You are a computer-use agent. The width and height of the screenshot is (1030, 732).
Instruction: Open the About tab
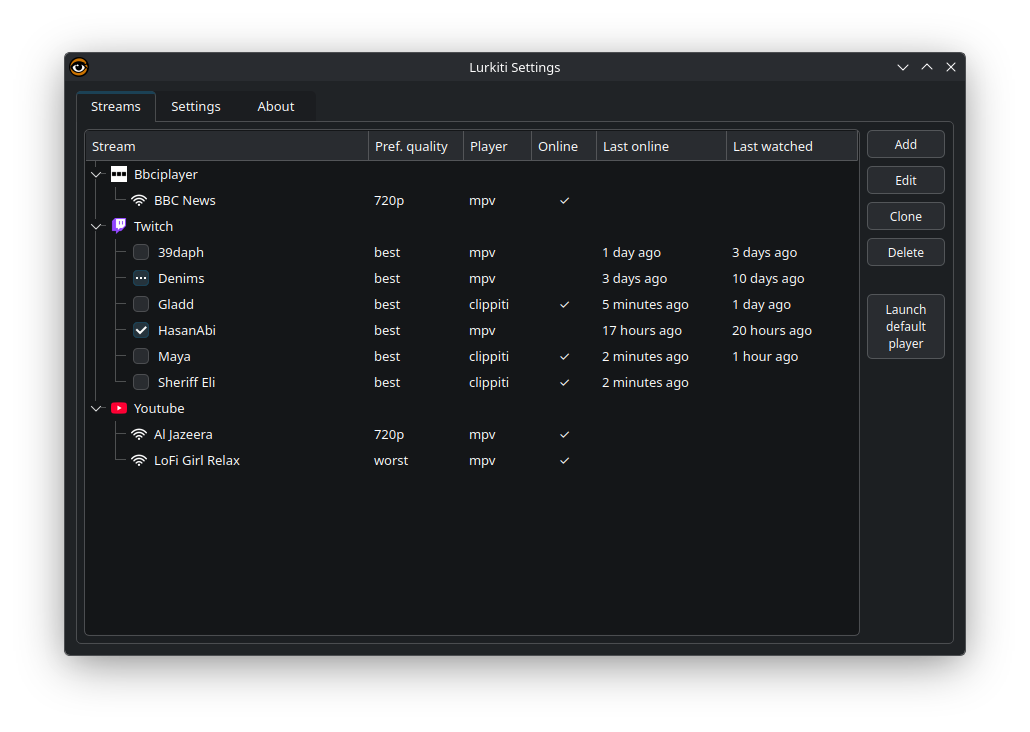click(x=276, y=106)
